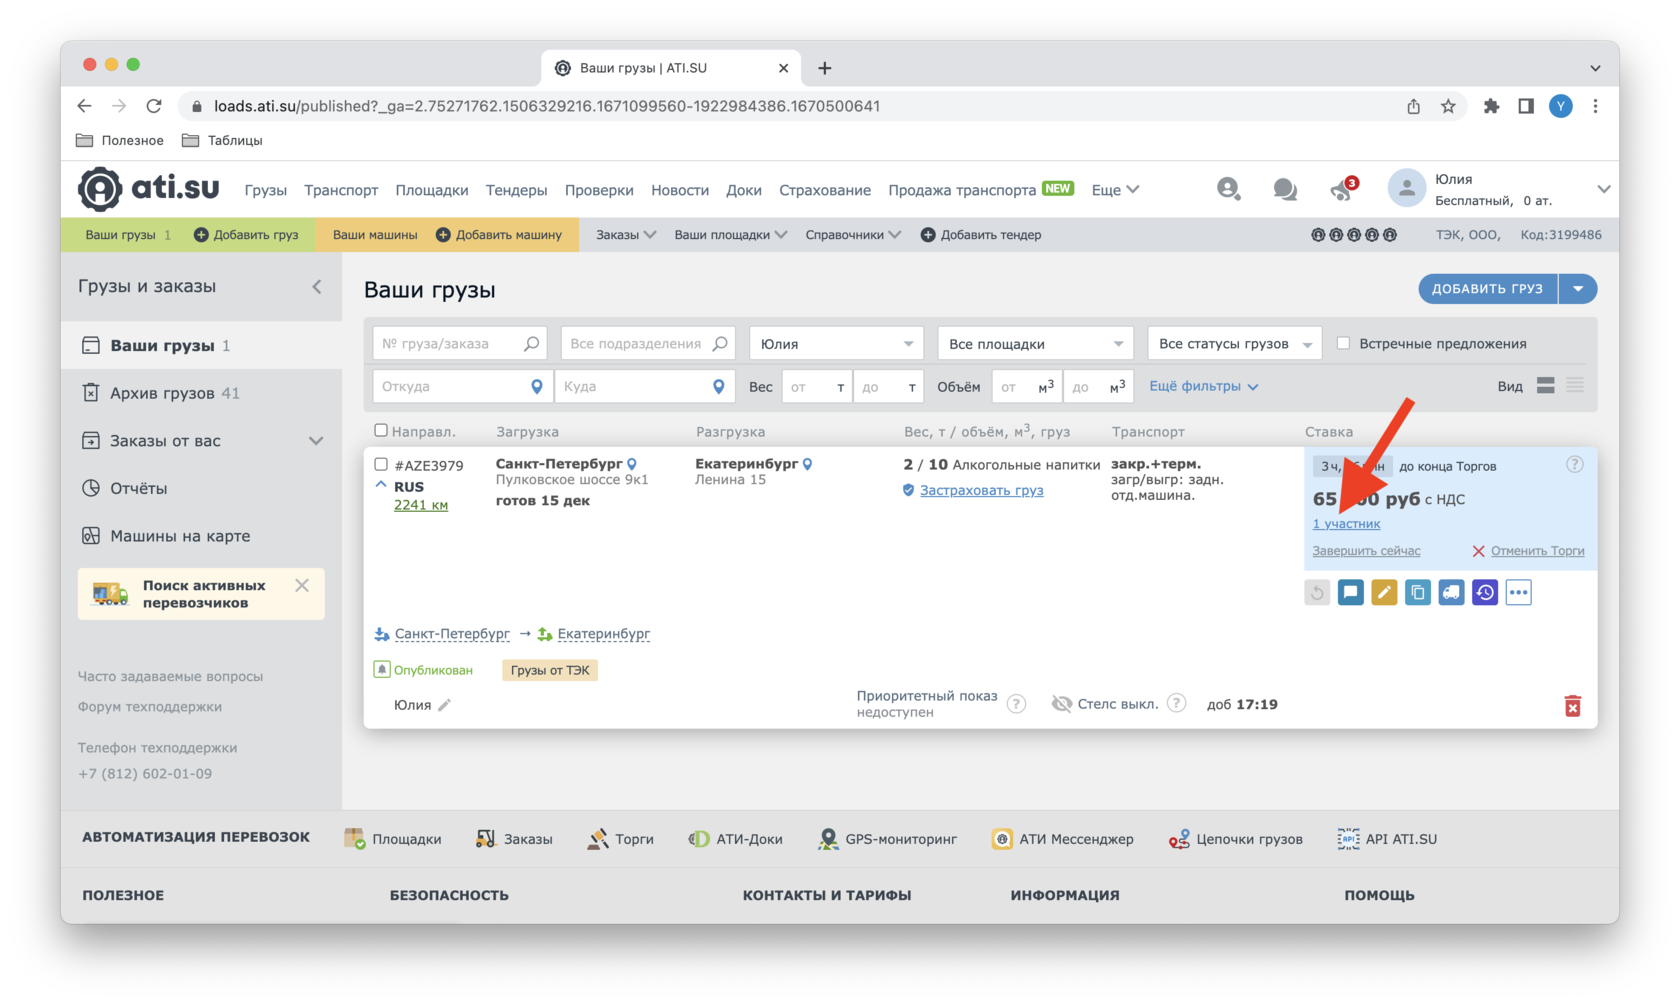Viewport: 1680px width, 1004px height.
Task: Open the Грузы menu item
Action: pos(265,190)
